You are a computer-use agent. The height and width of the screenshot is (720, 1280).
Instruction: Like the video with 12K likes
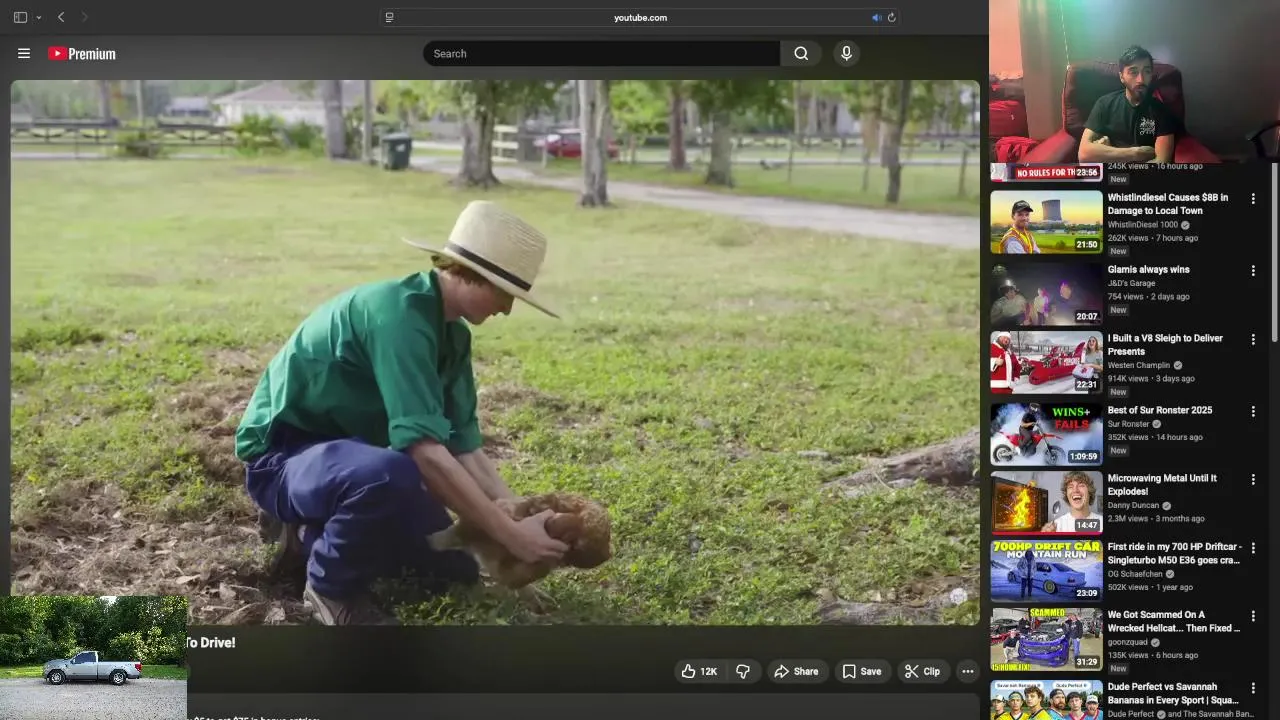(699, 671)
